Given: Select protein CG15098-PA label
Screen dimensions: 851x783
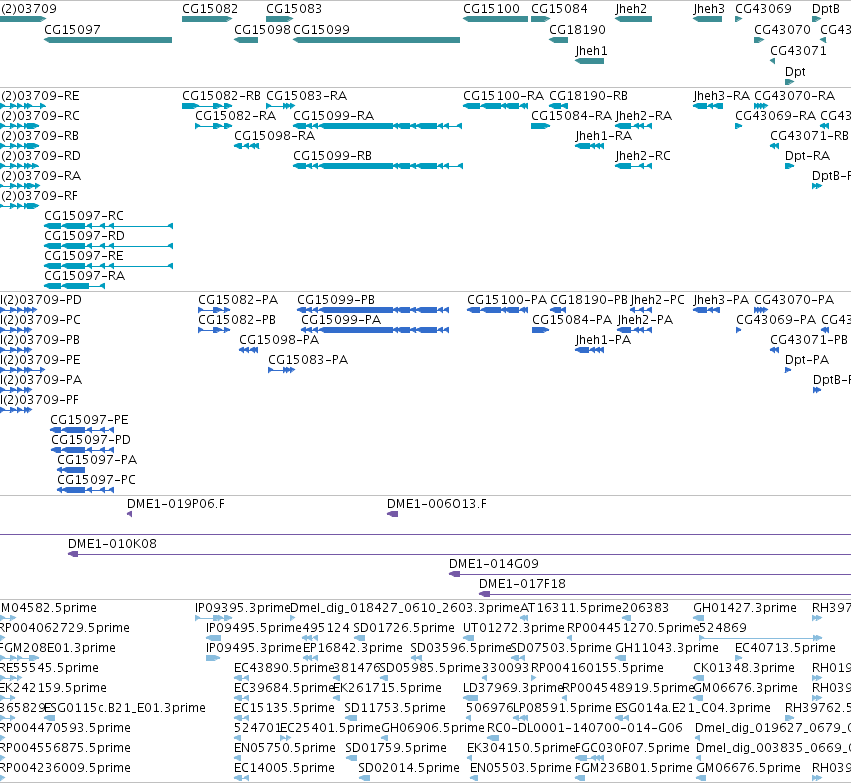Looking at the screenshot, I should coord(279,340).
